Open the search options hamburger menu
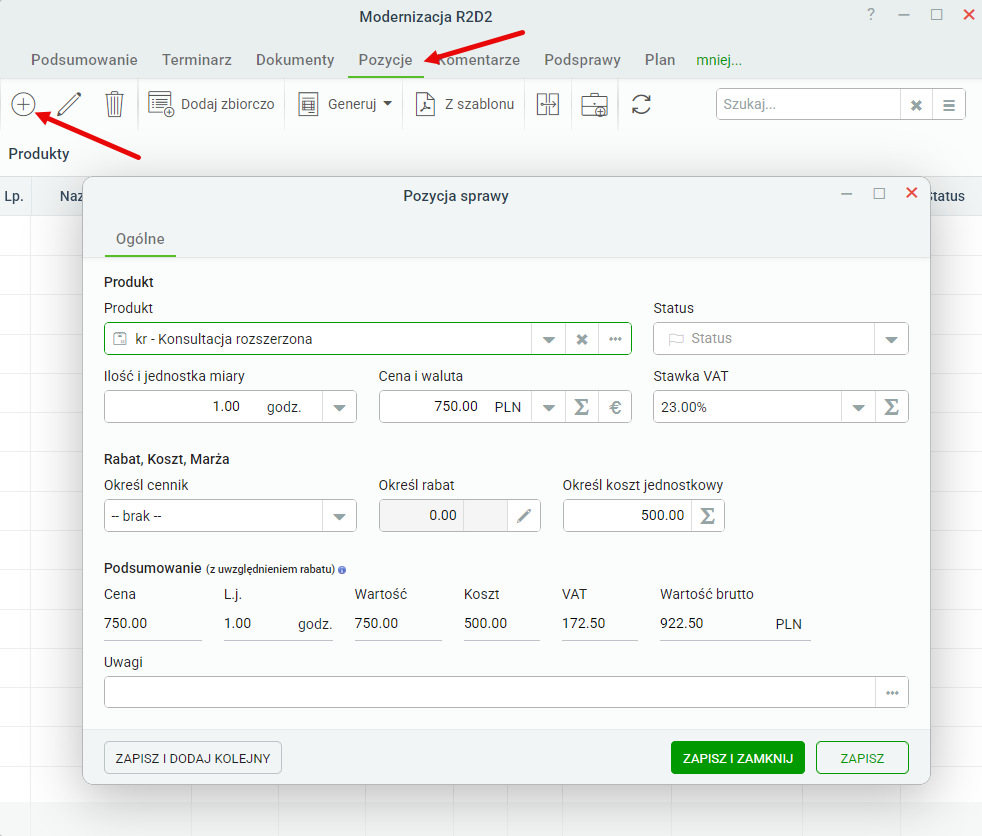 (x=949, y=105)
